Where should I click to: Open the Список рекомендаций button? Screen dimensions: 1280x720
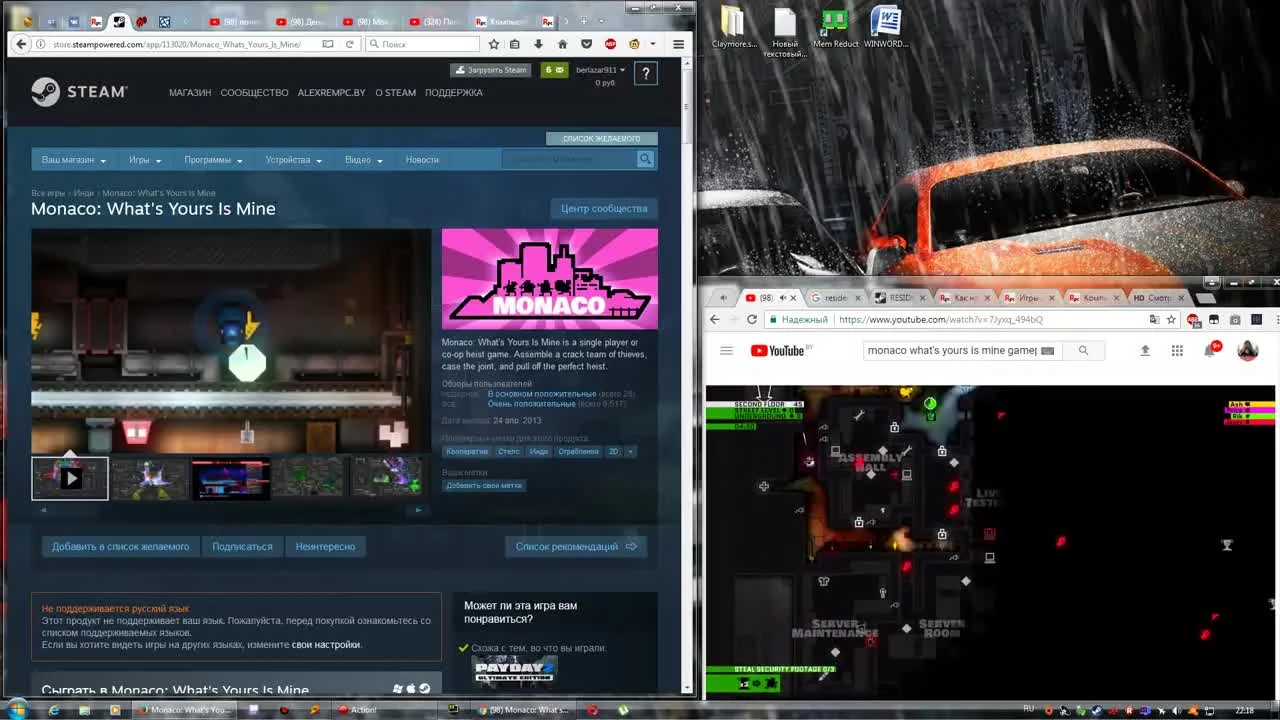click(x=576, y=547)
